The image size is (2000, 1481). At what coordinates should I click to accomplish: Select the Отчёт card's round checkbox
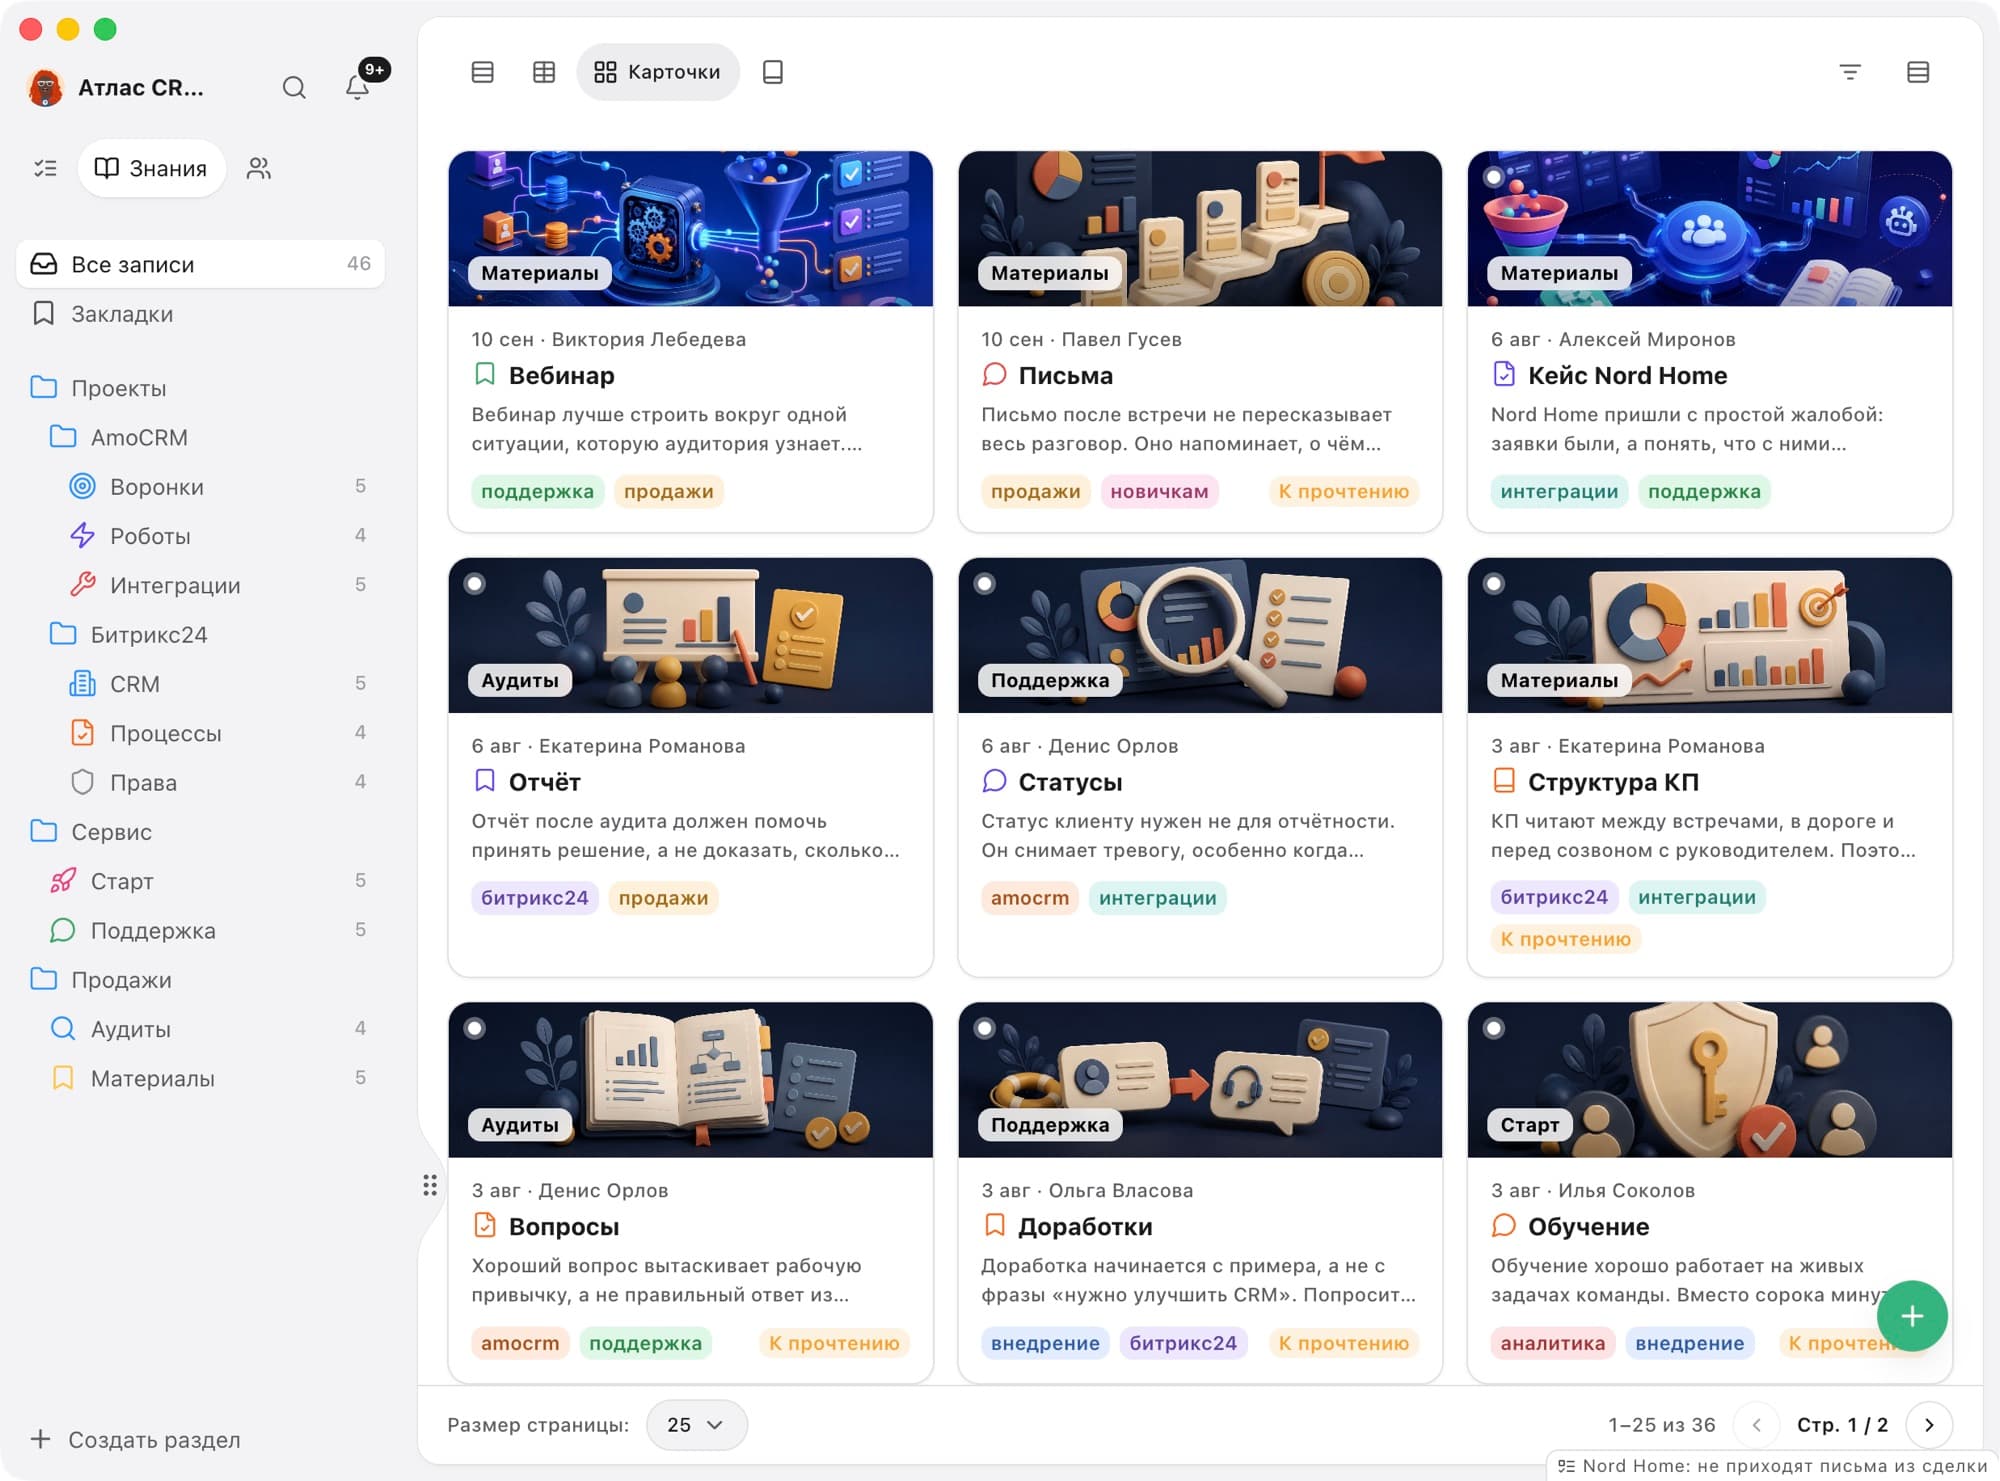(x=475, y=583)
